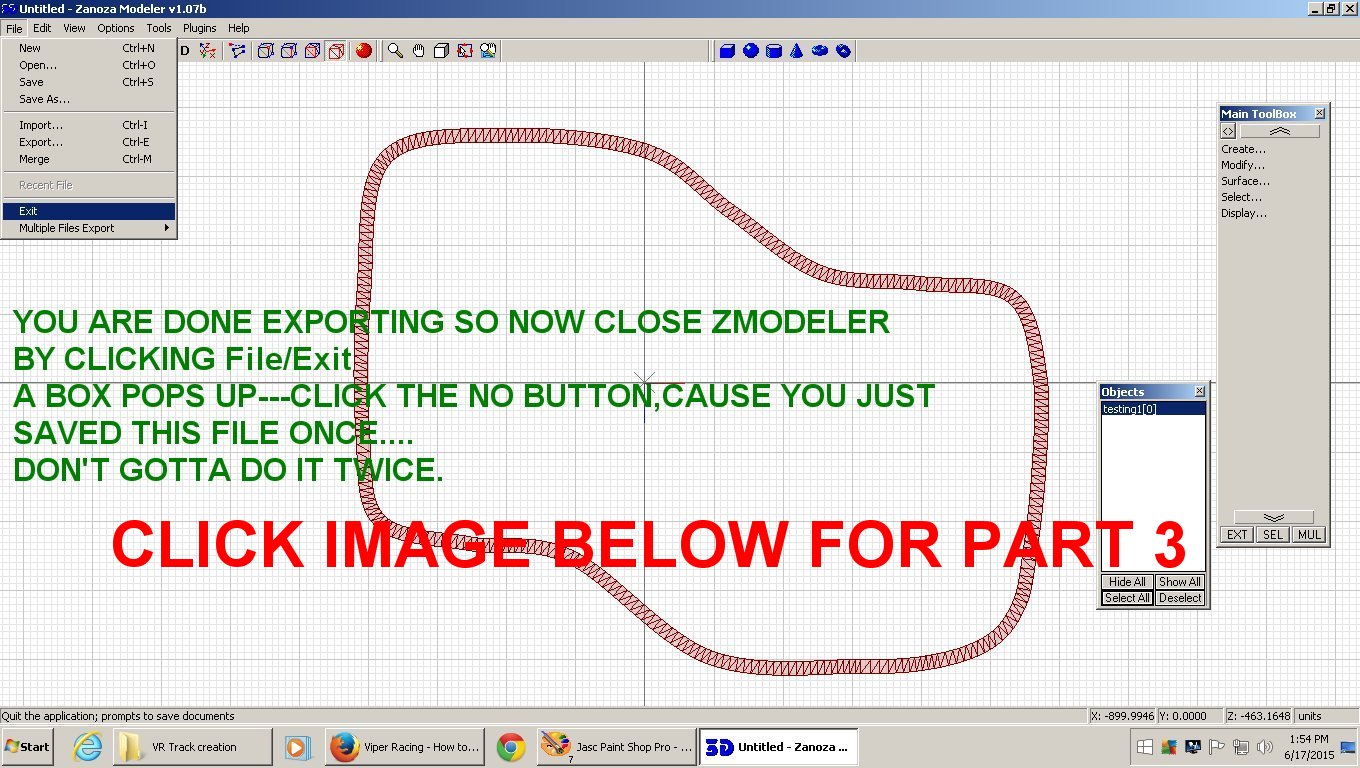Screen dimensions: 1360x768
Task: Expand the Select... toolbox section
Action: [1242, 197]
